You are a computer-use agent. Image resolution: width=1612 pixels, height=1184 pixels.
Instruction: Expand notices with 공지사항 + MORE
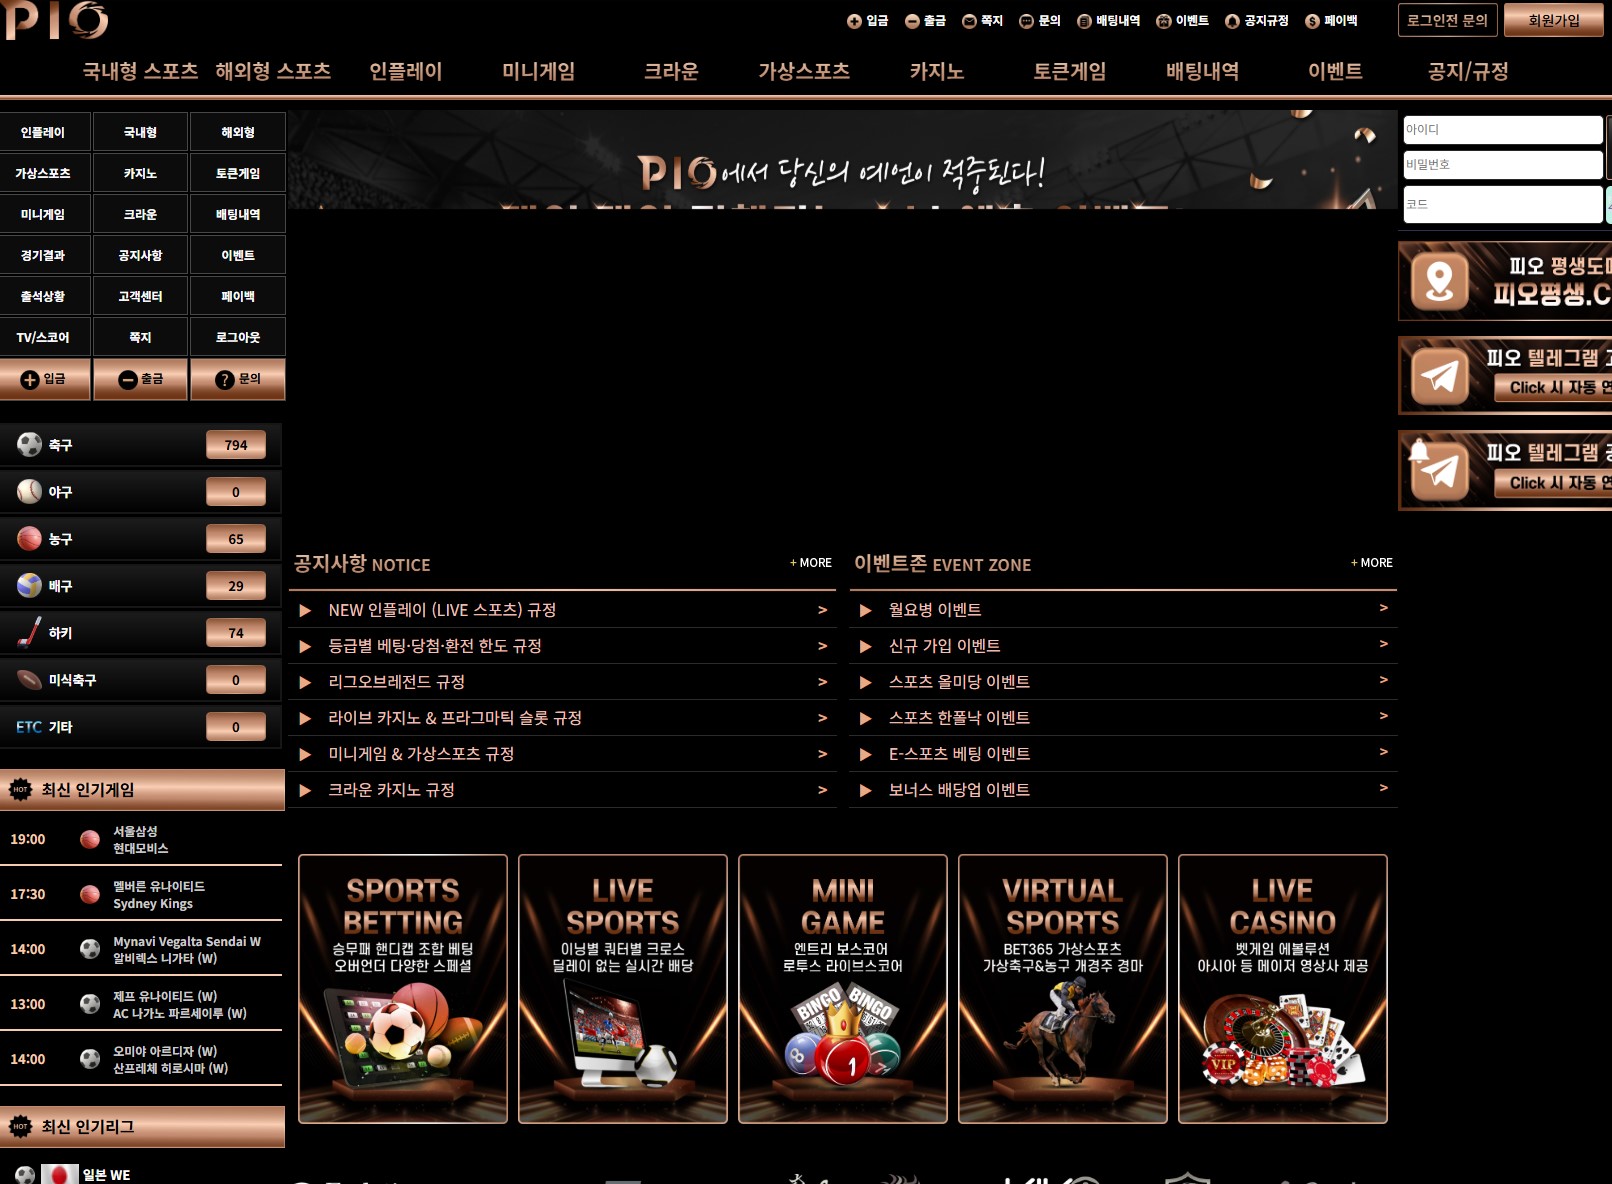tap(811, 563)
